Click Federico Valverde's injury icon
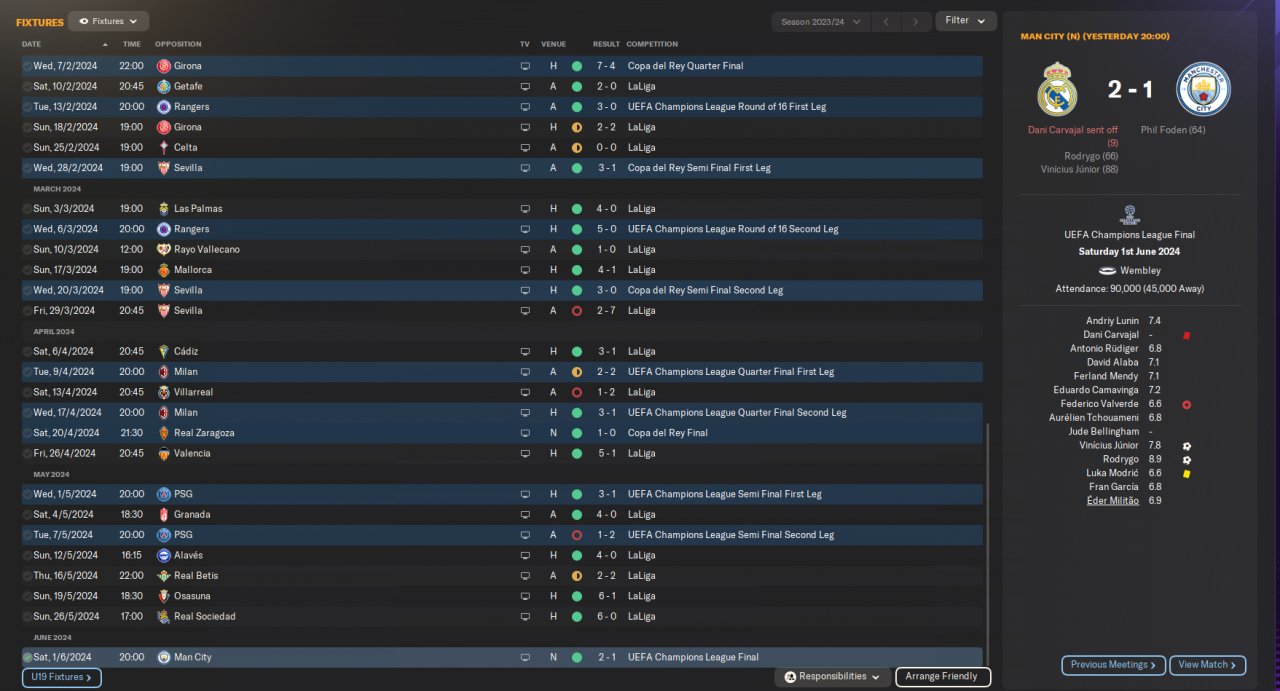Viewport: 1280px width, 691px height. pos(1186,404)
